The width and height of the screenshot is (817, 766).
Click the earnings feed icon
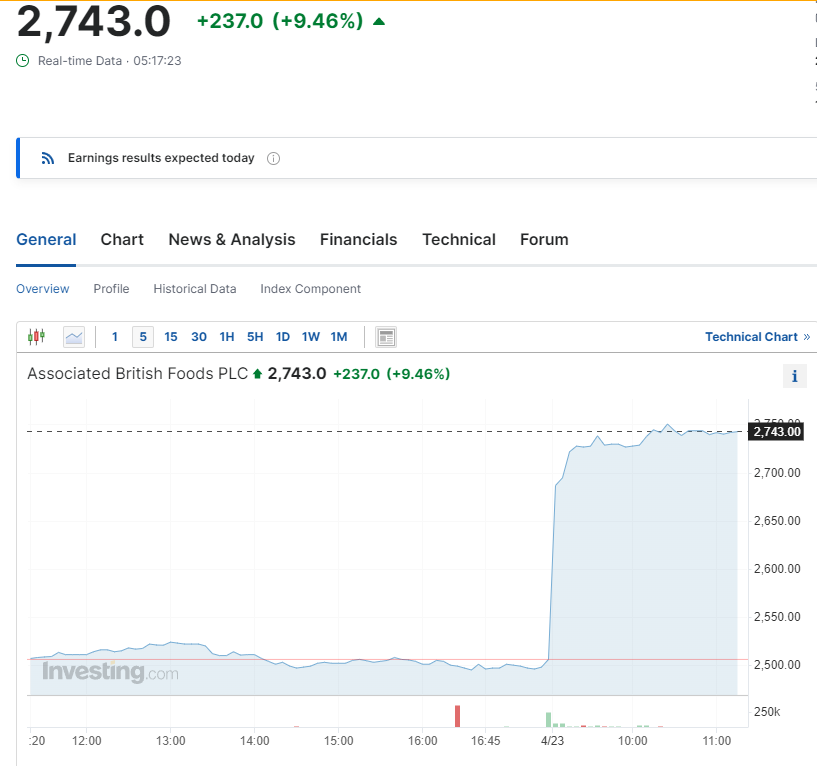(47, 158)
